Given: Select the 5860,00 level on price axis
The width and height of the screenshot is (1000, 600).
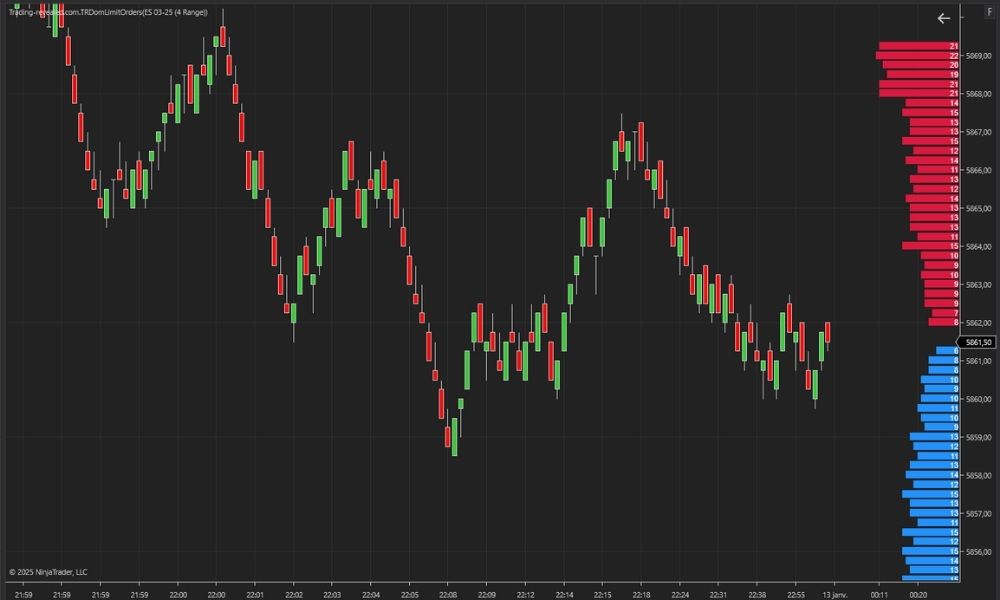Looking at the screenshot, I should point(978,399).
